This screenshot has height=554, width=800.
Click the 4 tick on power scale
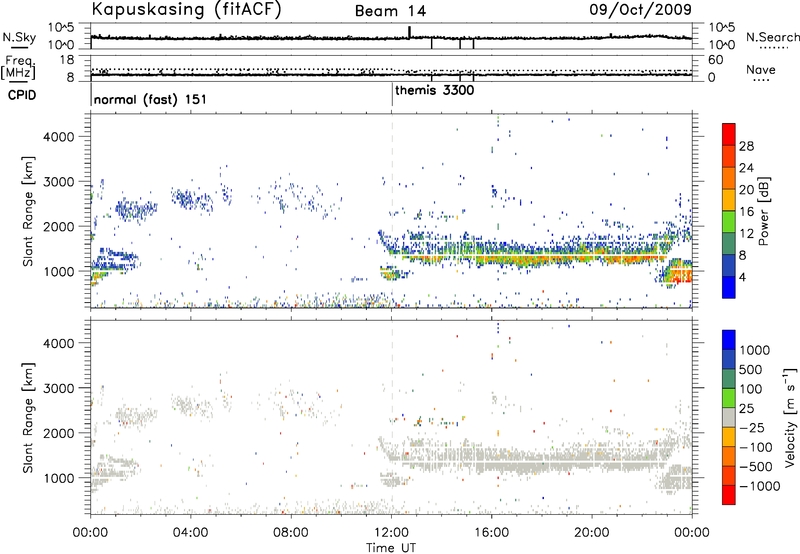click(x=742, y=277)
